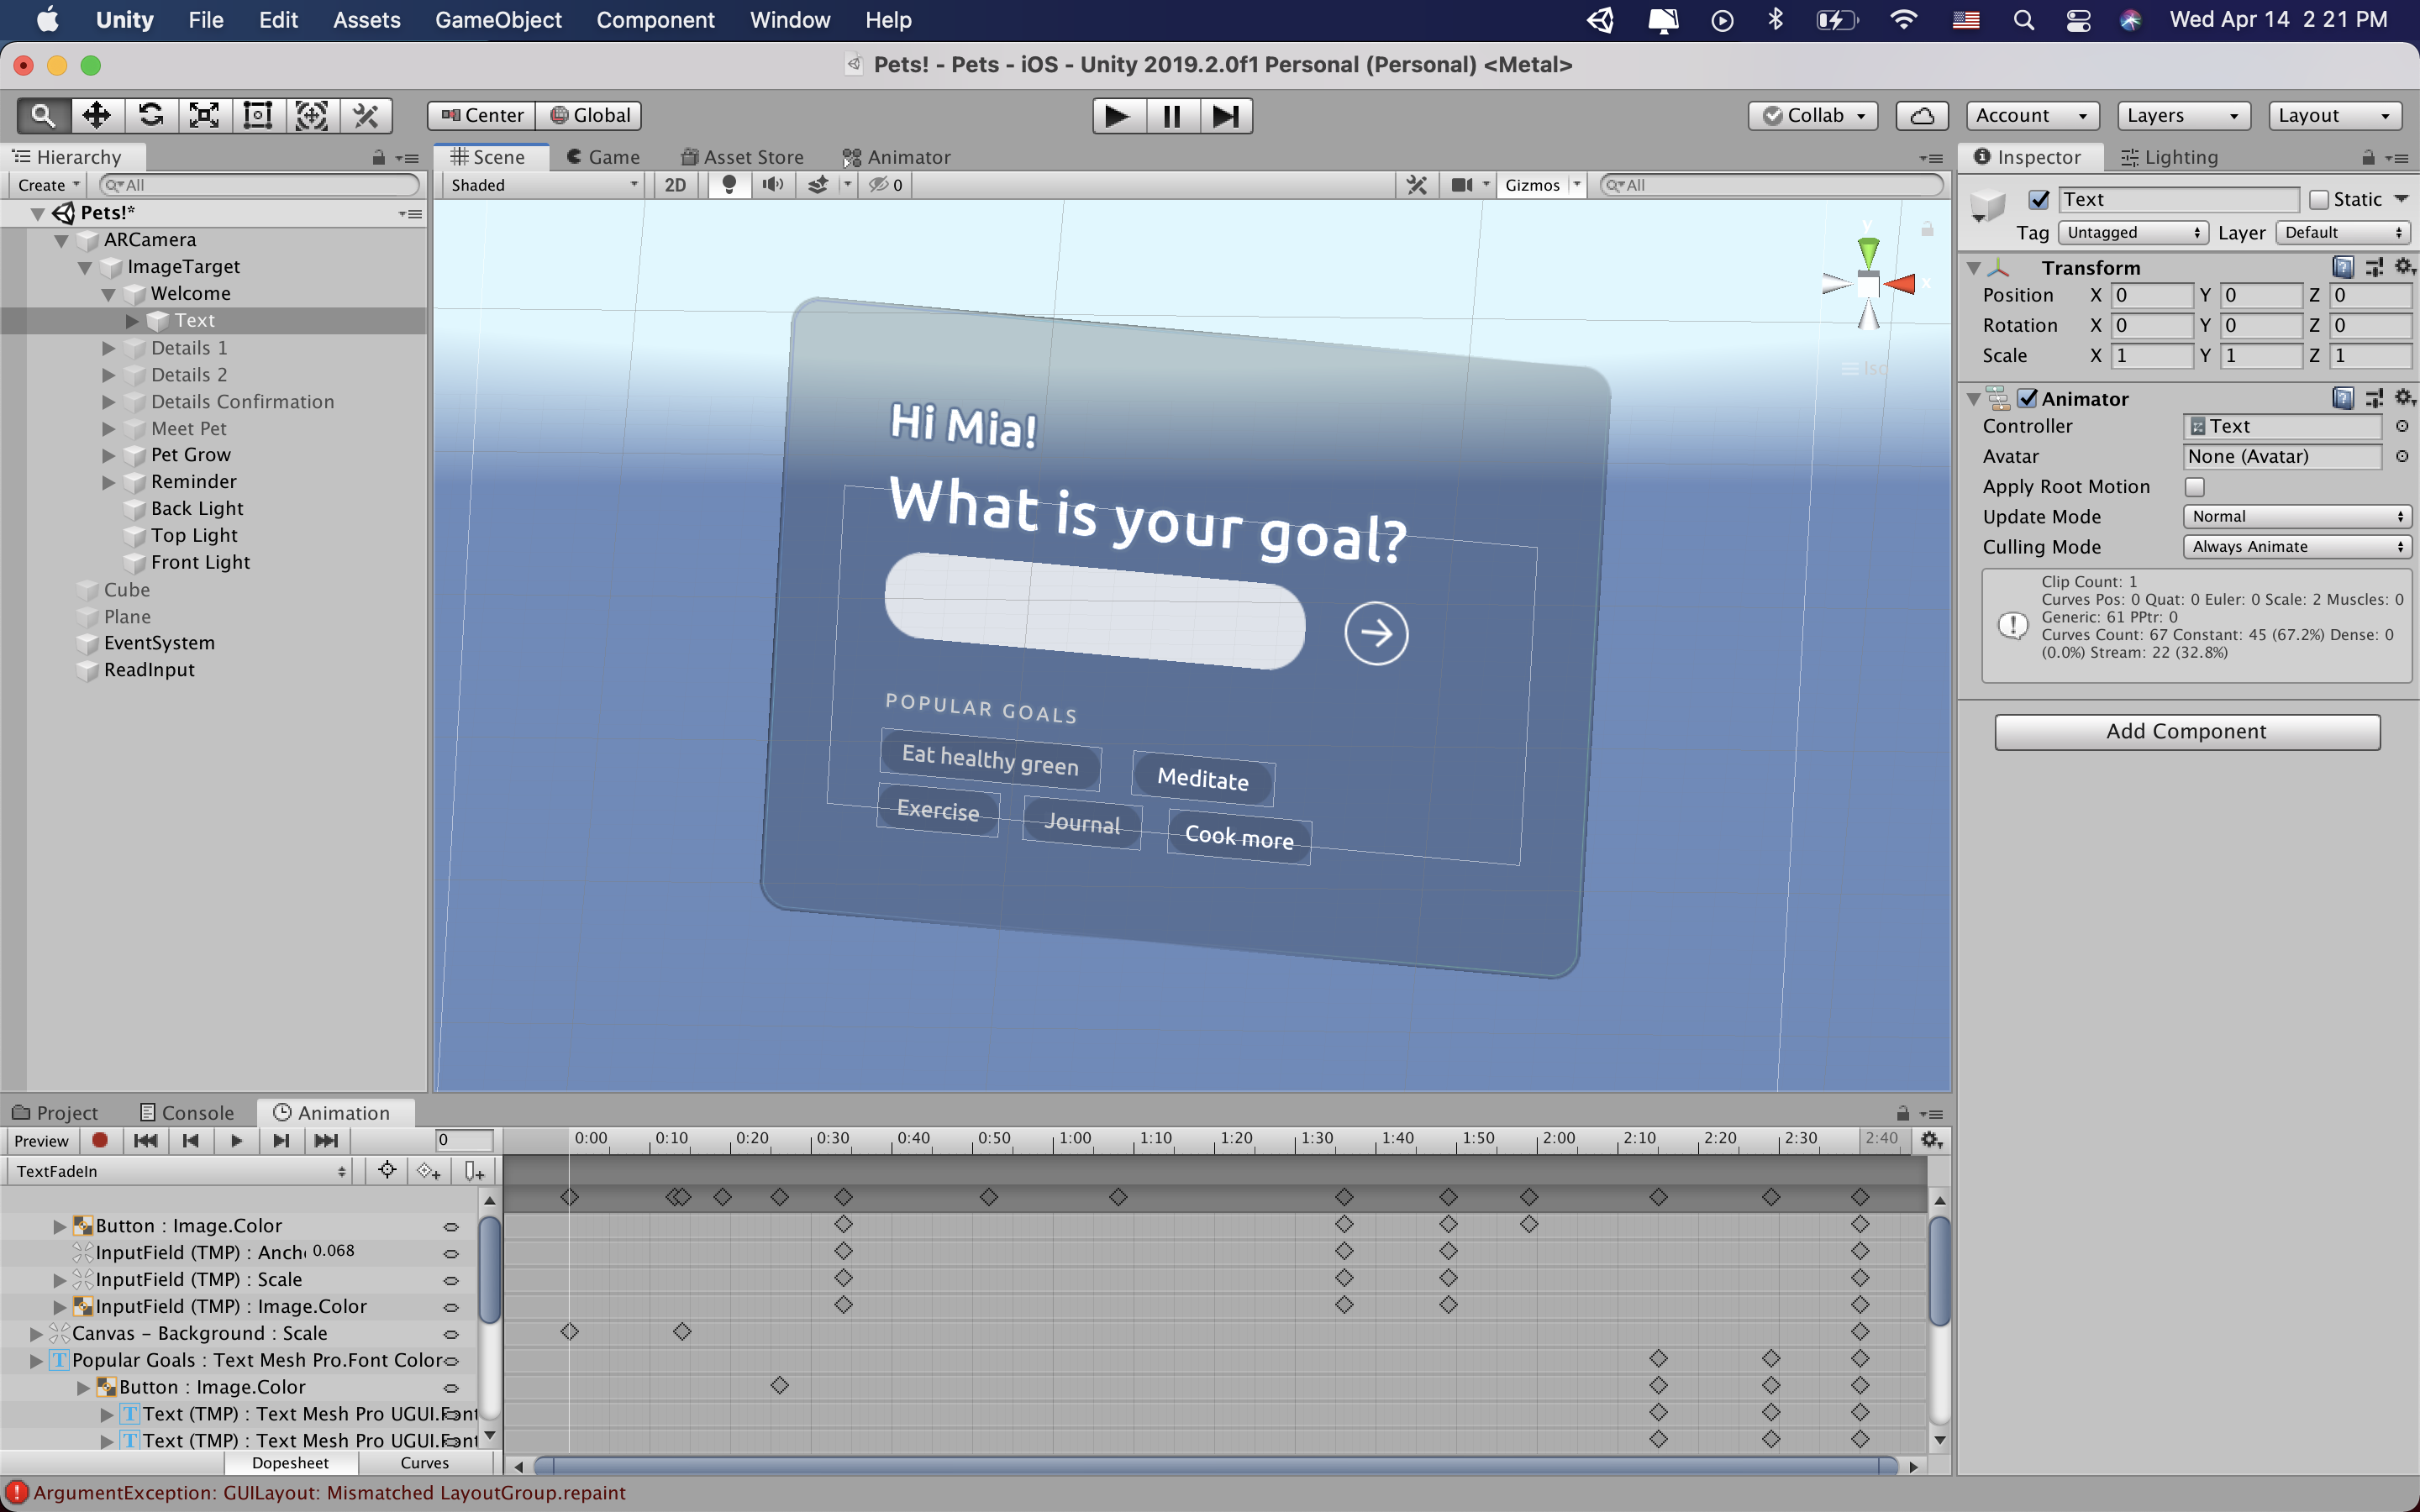Image resolution: width=2420 pixels, height=1512 pixels.
Task: Collapse the Transform component
Action: coord(1974,268)
